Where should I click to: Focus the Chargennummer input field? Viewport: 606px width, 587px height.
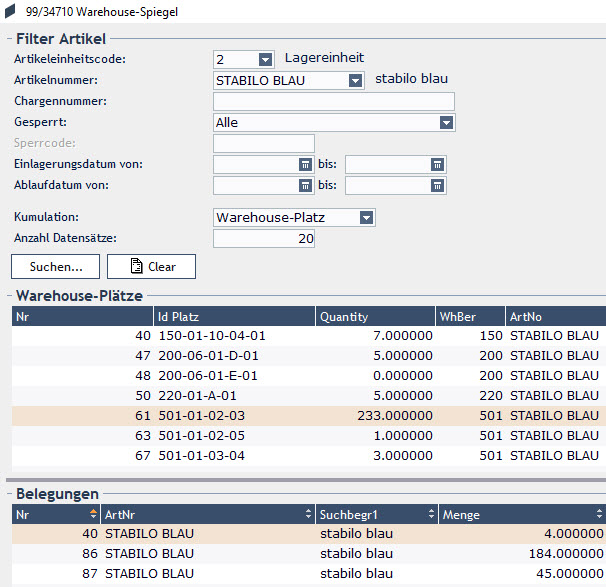click(x=334, y=102)
